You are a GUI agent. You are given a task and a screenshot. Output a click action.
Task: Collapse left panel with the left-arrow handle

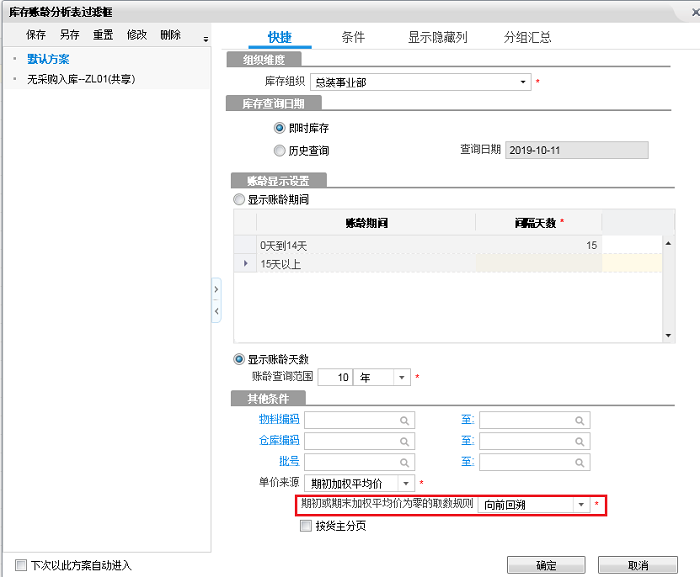(216, 313)
